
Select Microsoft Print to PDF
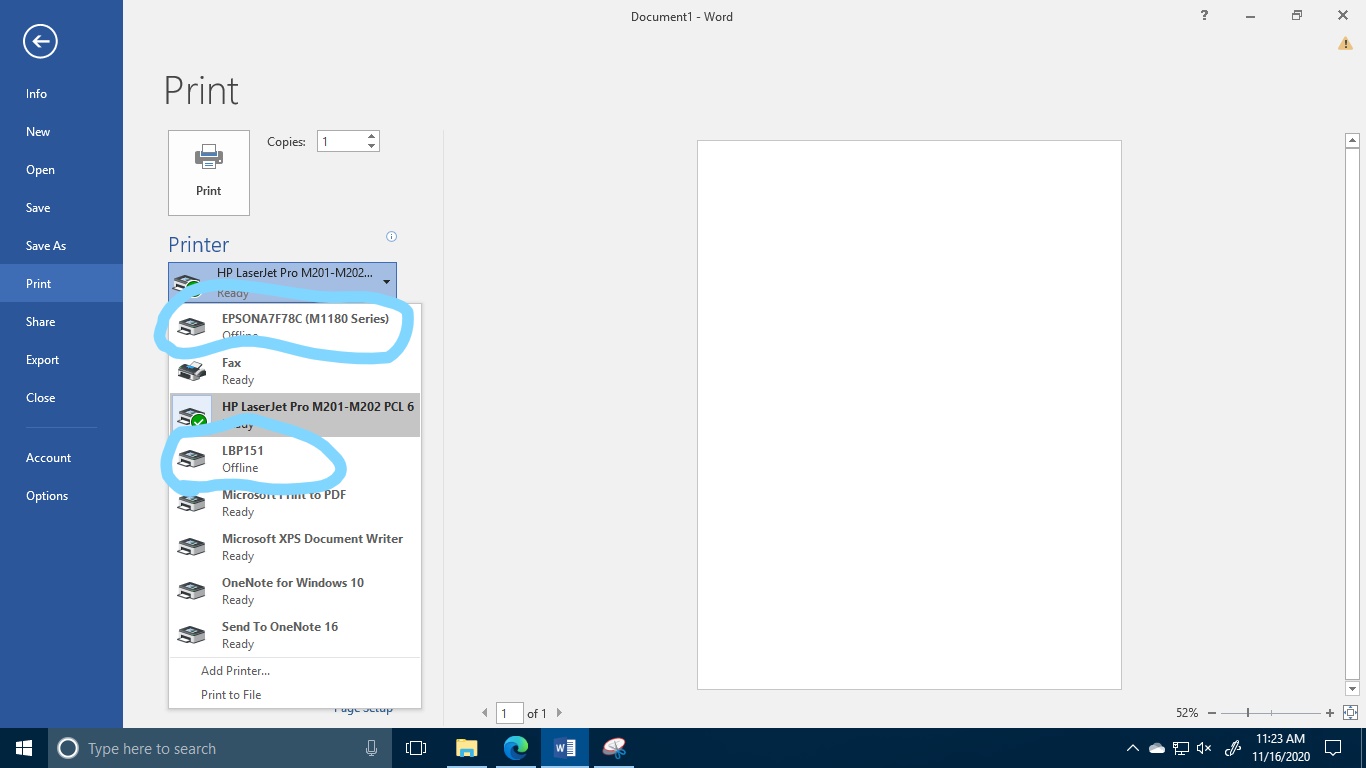click(295, 503)
